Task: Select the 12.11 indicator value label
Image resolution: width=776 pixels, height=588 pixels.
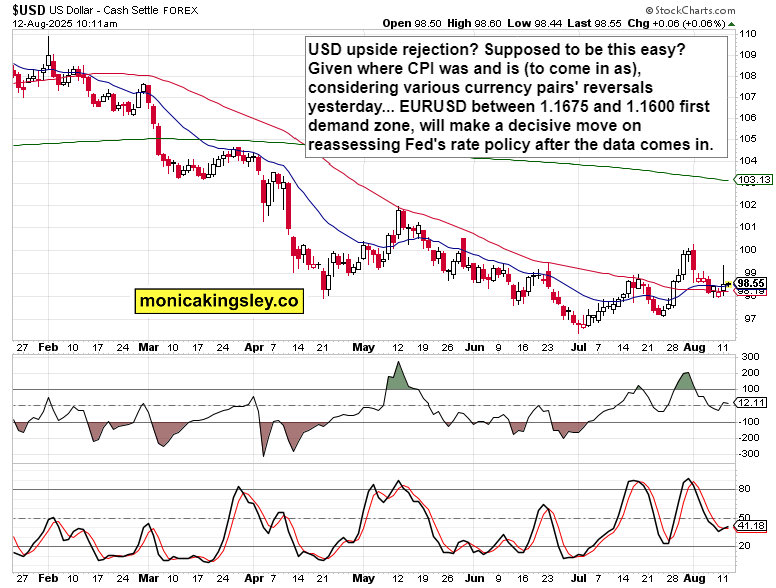Action: (750, 402)
